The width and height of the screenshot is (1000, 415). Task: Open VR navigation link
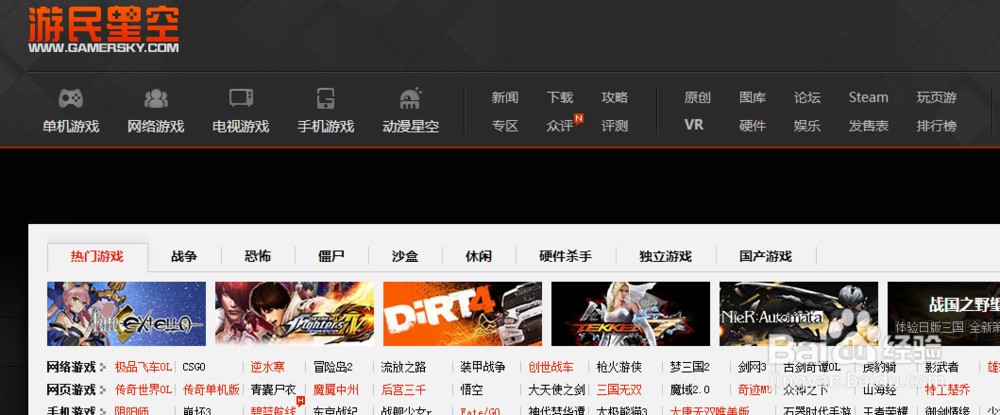tap(694, 125)
